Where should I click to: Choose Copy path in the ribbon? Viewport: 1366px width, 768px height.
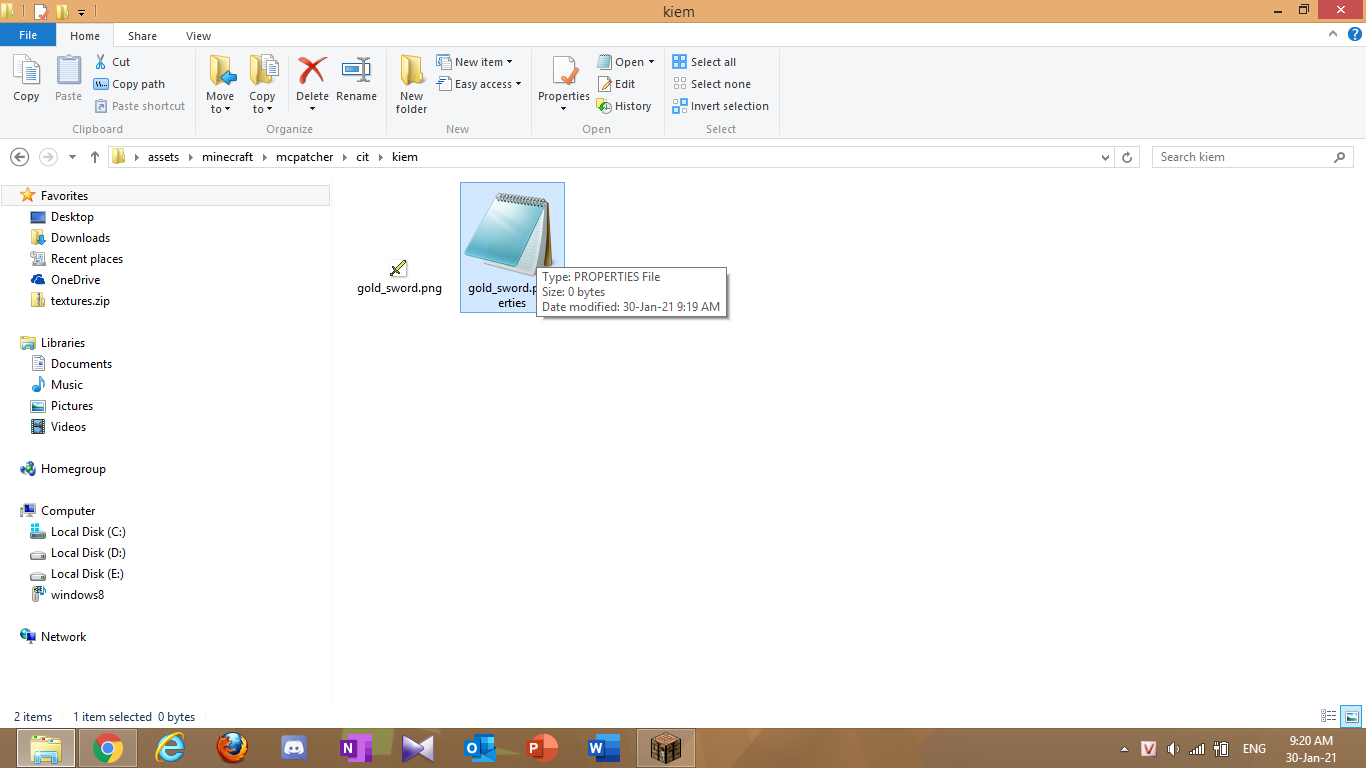tap(129, 84)
